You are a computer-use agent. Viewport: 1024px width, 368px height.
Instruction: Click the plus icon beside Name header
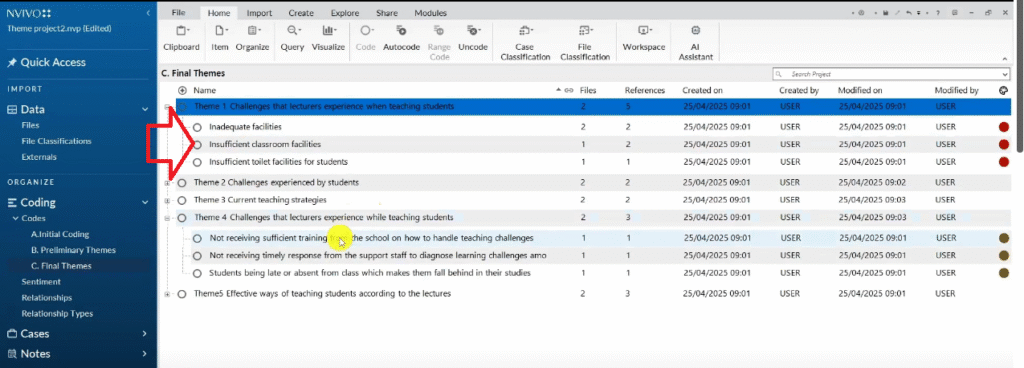pos(182,91)
